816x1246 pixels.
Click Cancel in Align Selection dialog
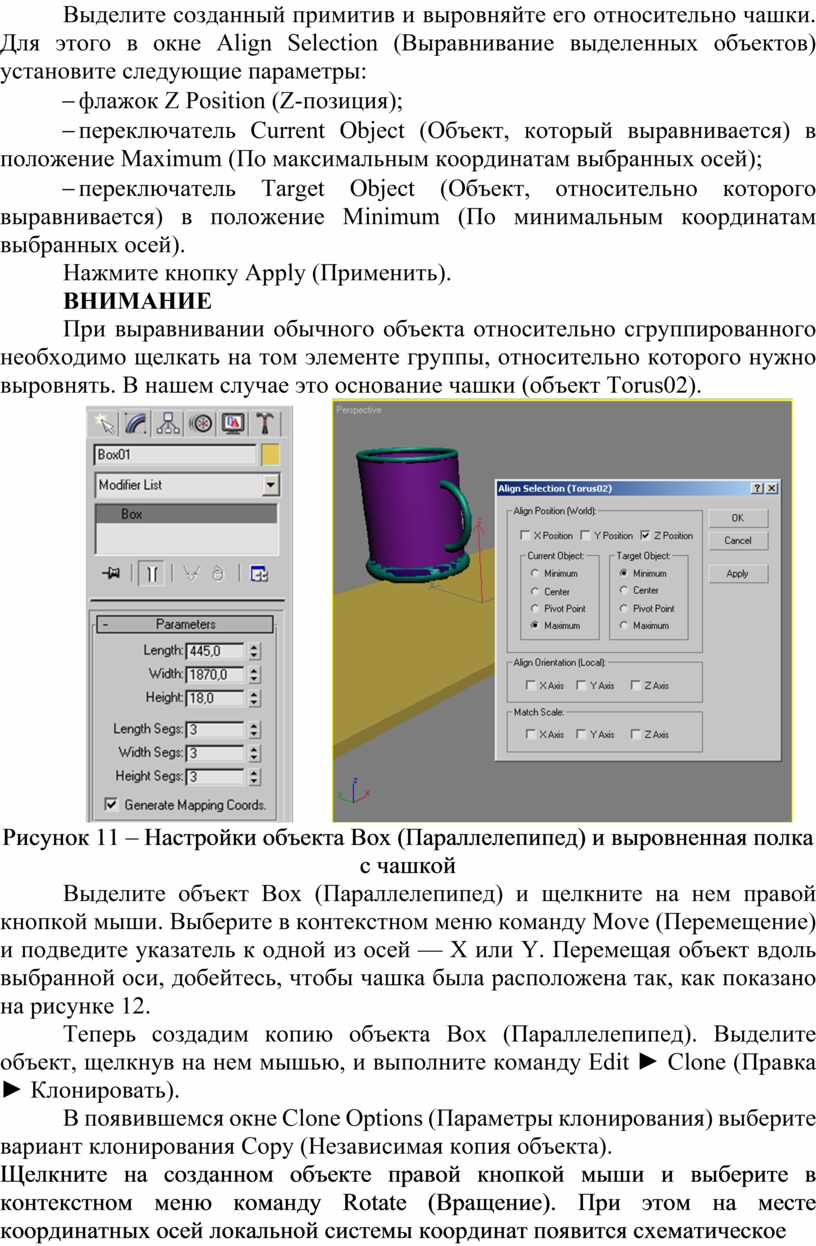tap(738, 541)
